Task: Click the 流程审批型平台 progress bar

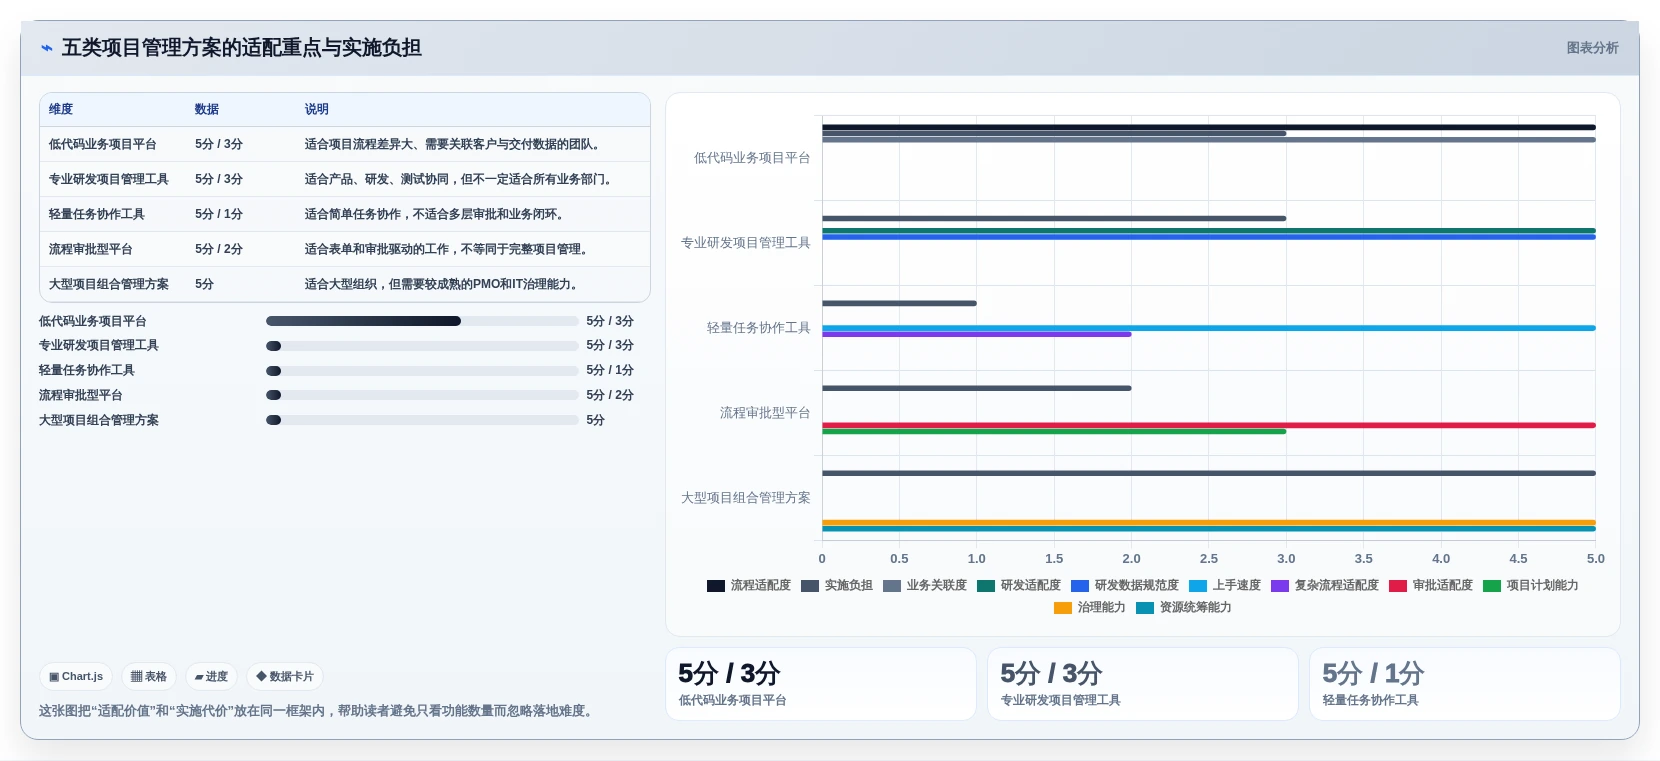Action: [x=422, y=395]
